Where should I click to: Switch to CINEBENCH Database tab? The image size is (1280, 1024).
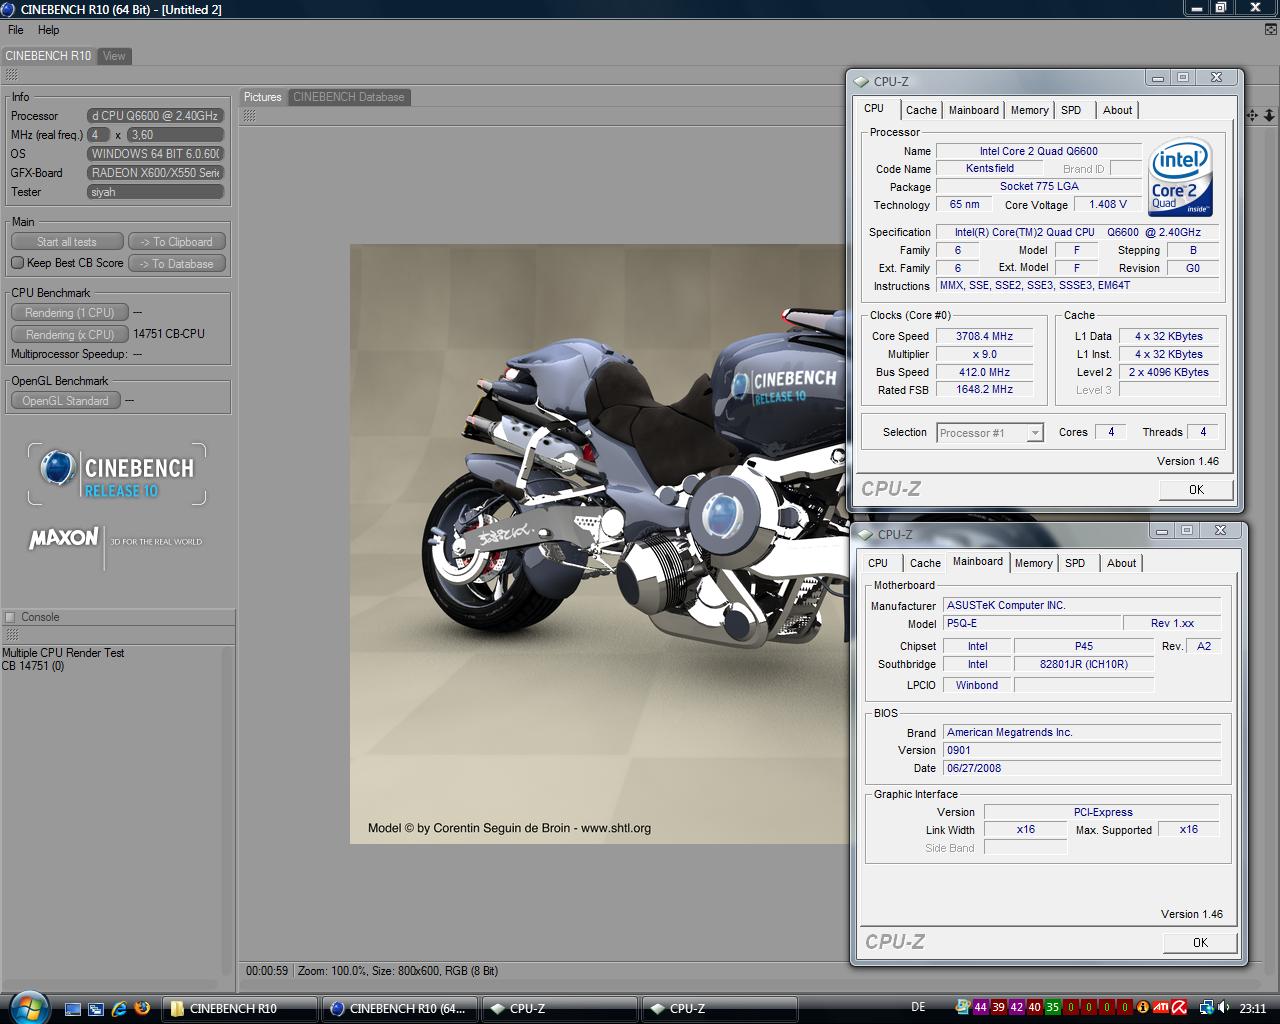pyautogui.click(x=348, y=97)
